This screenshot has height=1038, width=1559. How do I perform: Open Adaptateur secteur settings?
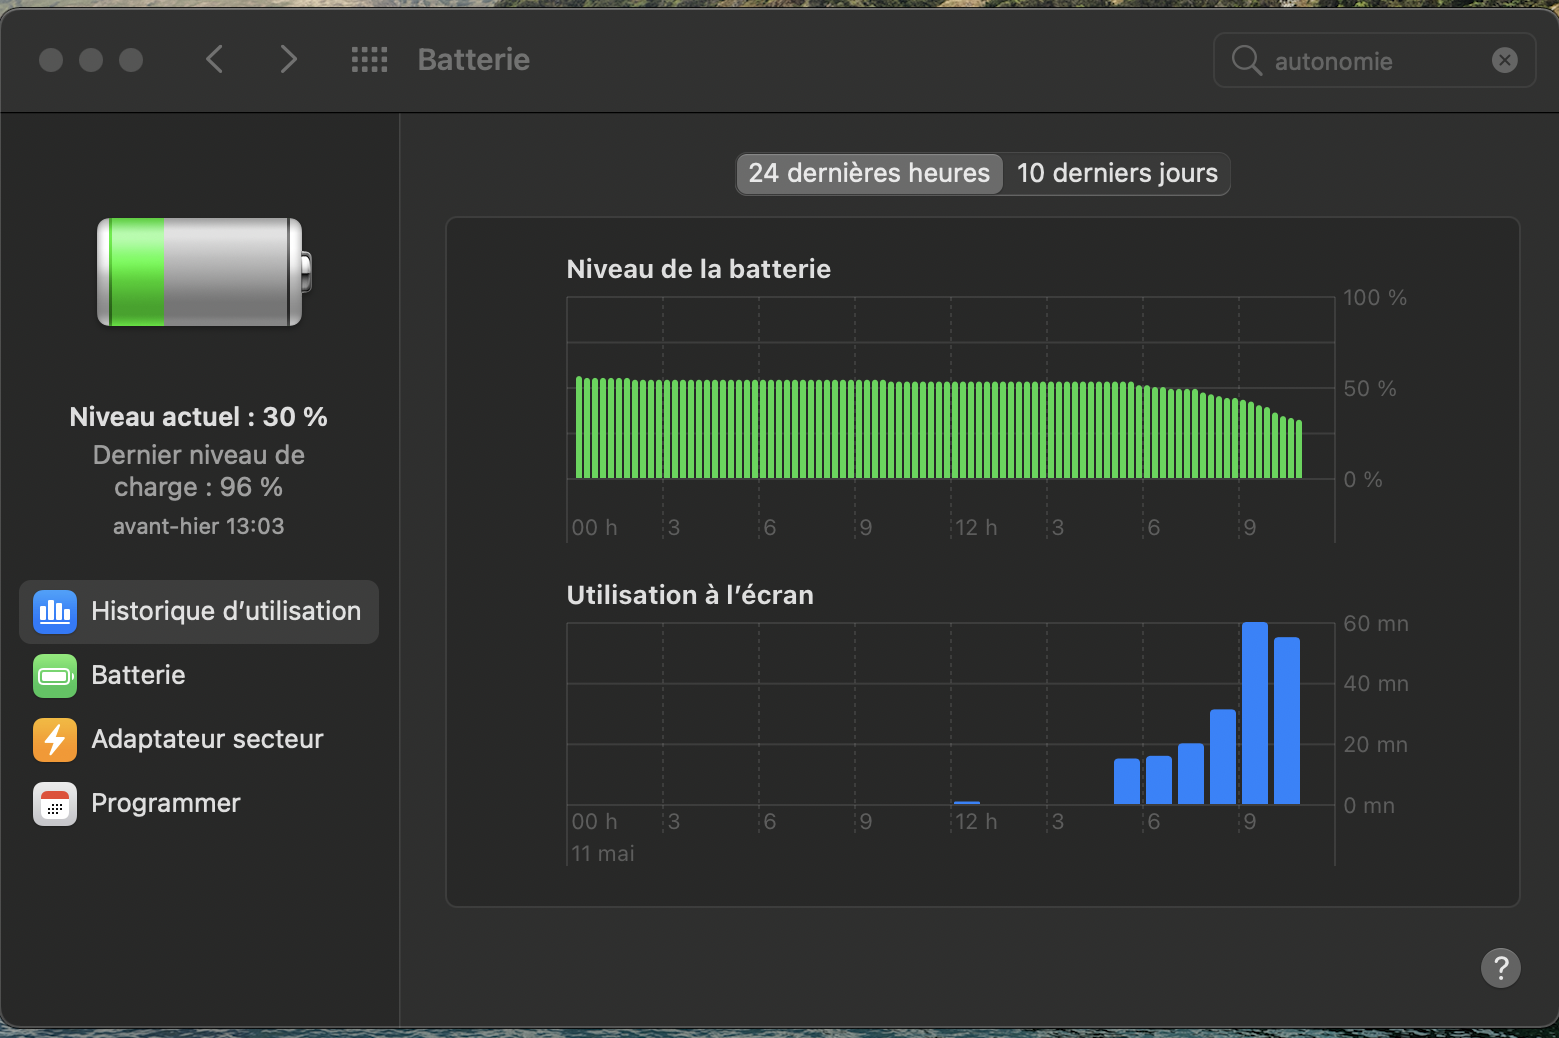[207, 739]
